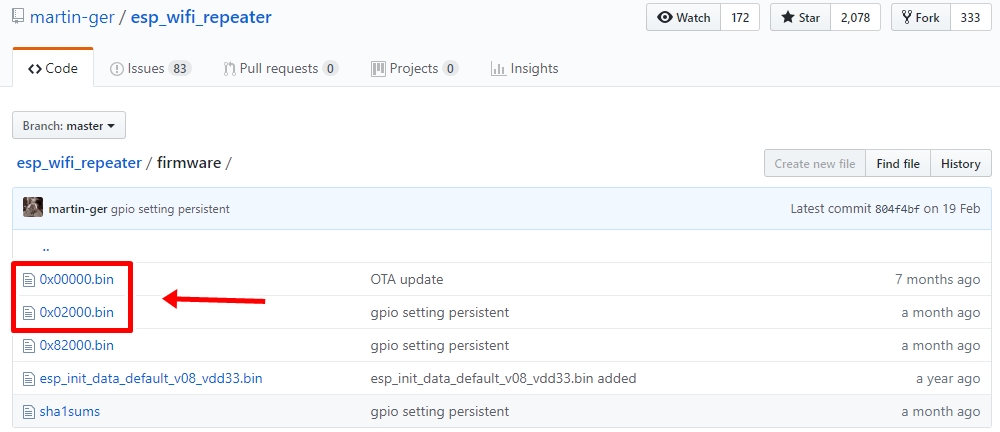Open martin-ger user profile link

(72, 17)
